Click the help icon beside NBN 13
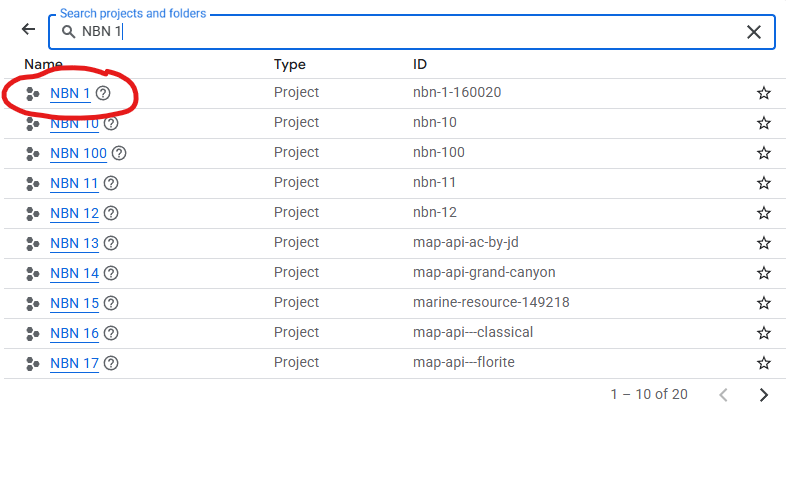The image size is (786, 487). coord(111,243)
